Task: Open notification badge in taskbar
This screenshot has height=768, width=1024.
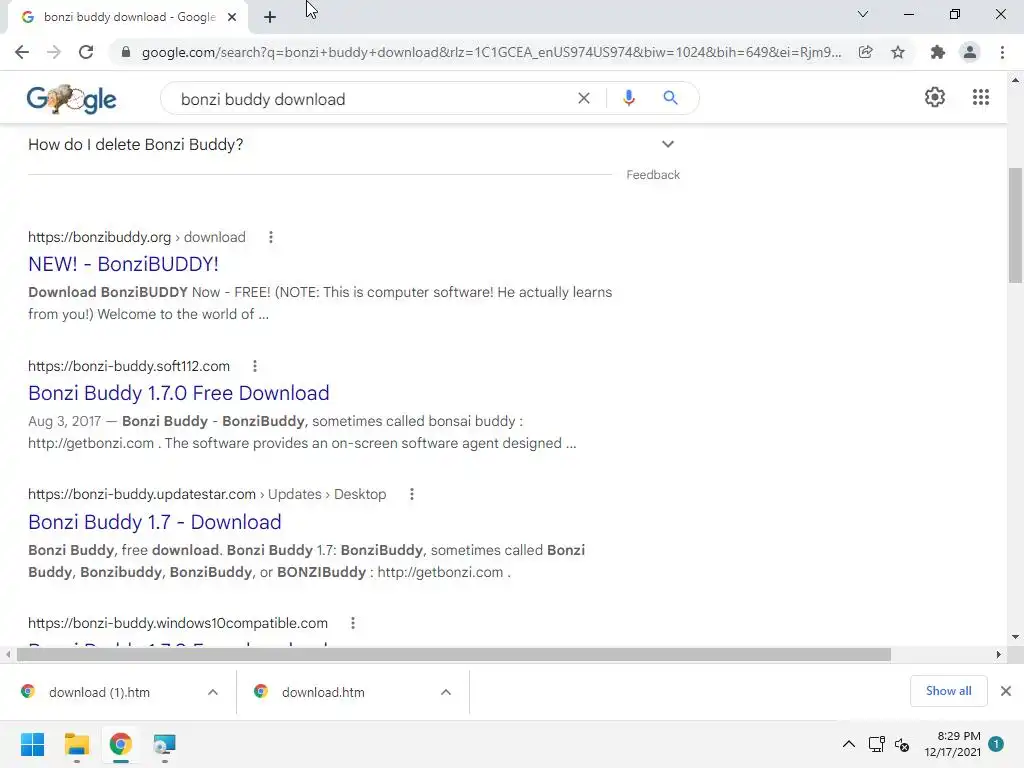Action: coord(996,744)
